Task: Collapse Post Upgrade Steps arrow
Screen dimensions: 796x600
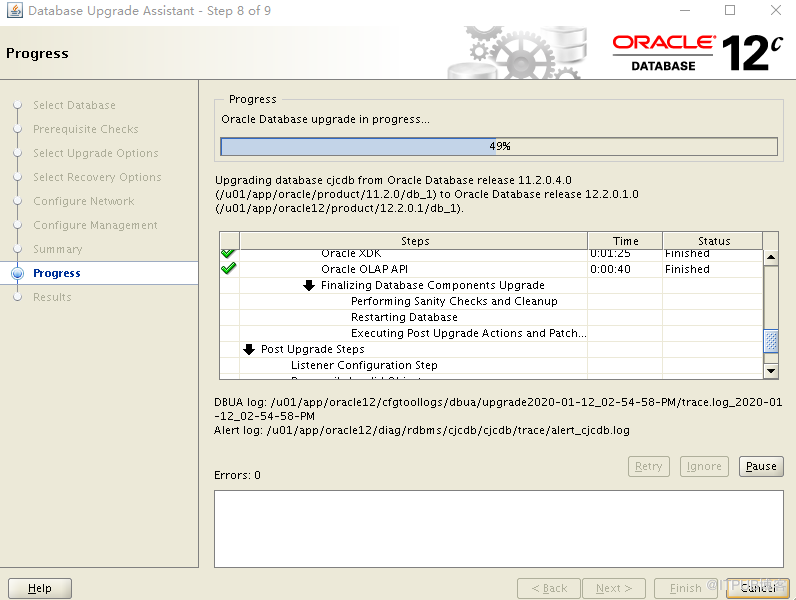Action: coord(249,349)
